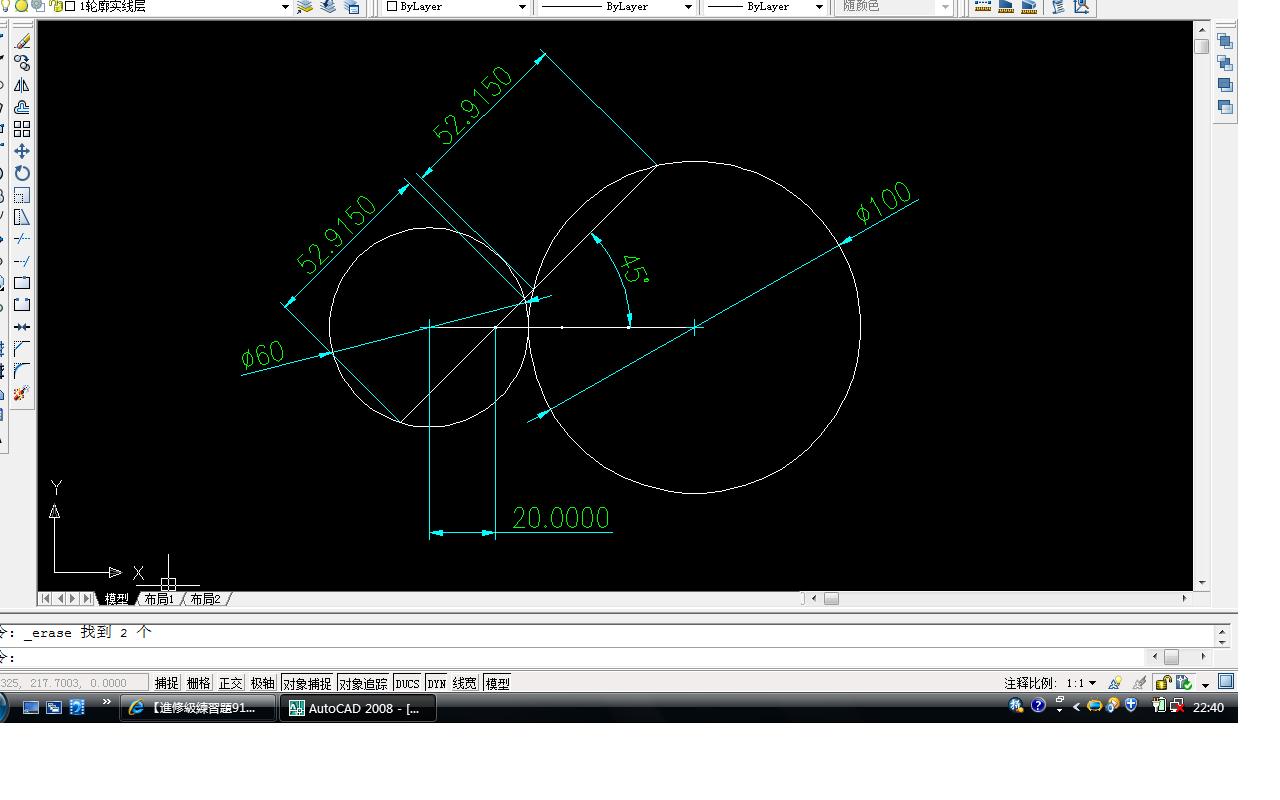Toggle 栅格 grid display
1280x800 pixels.
199,683
